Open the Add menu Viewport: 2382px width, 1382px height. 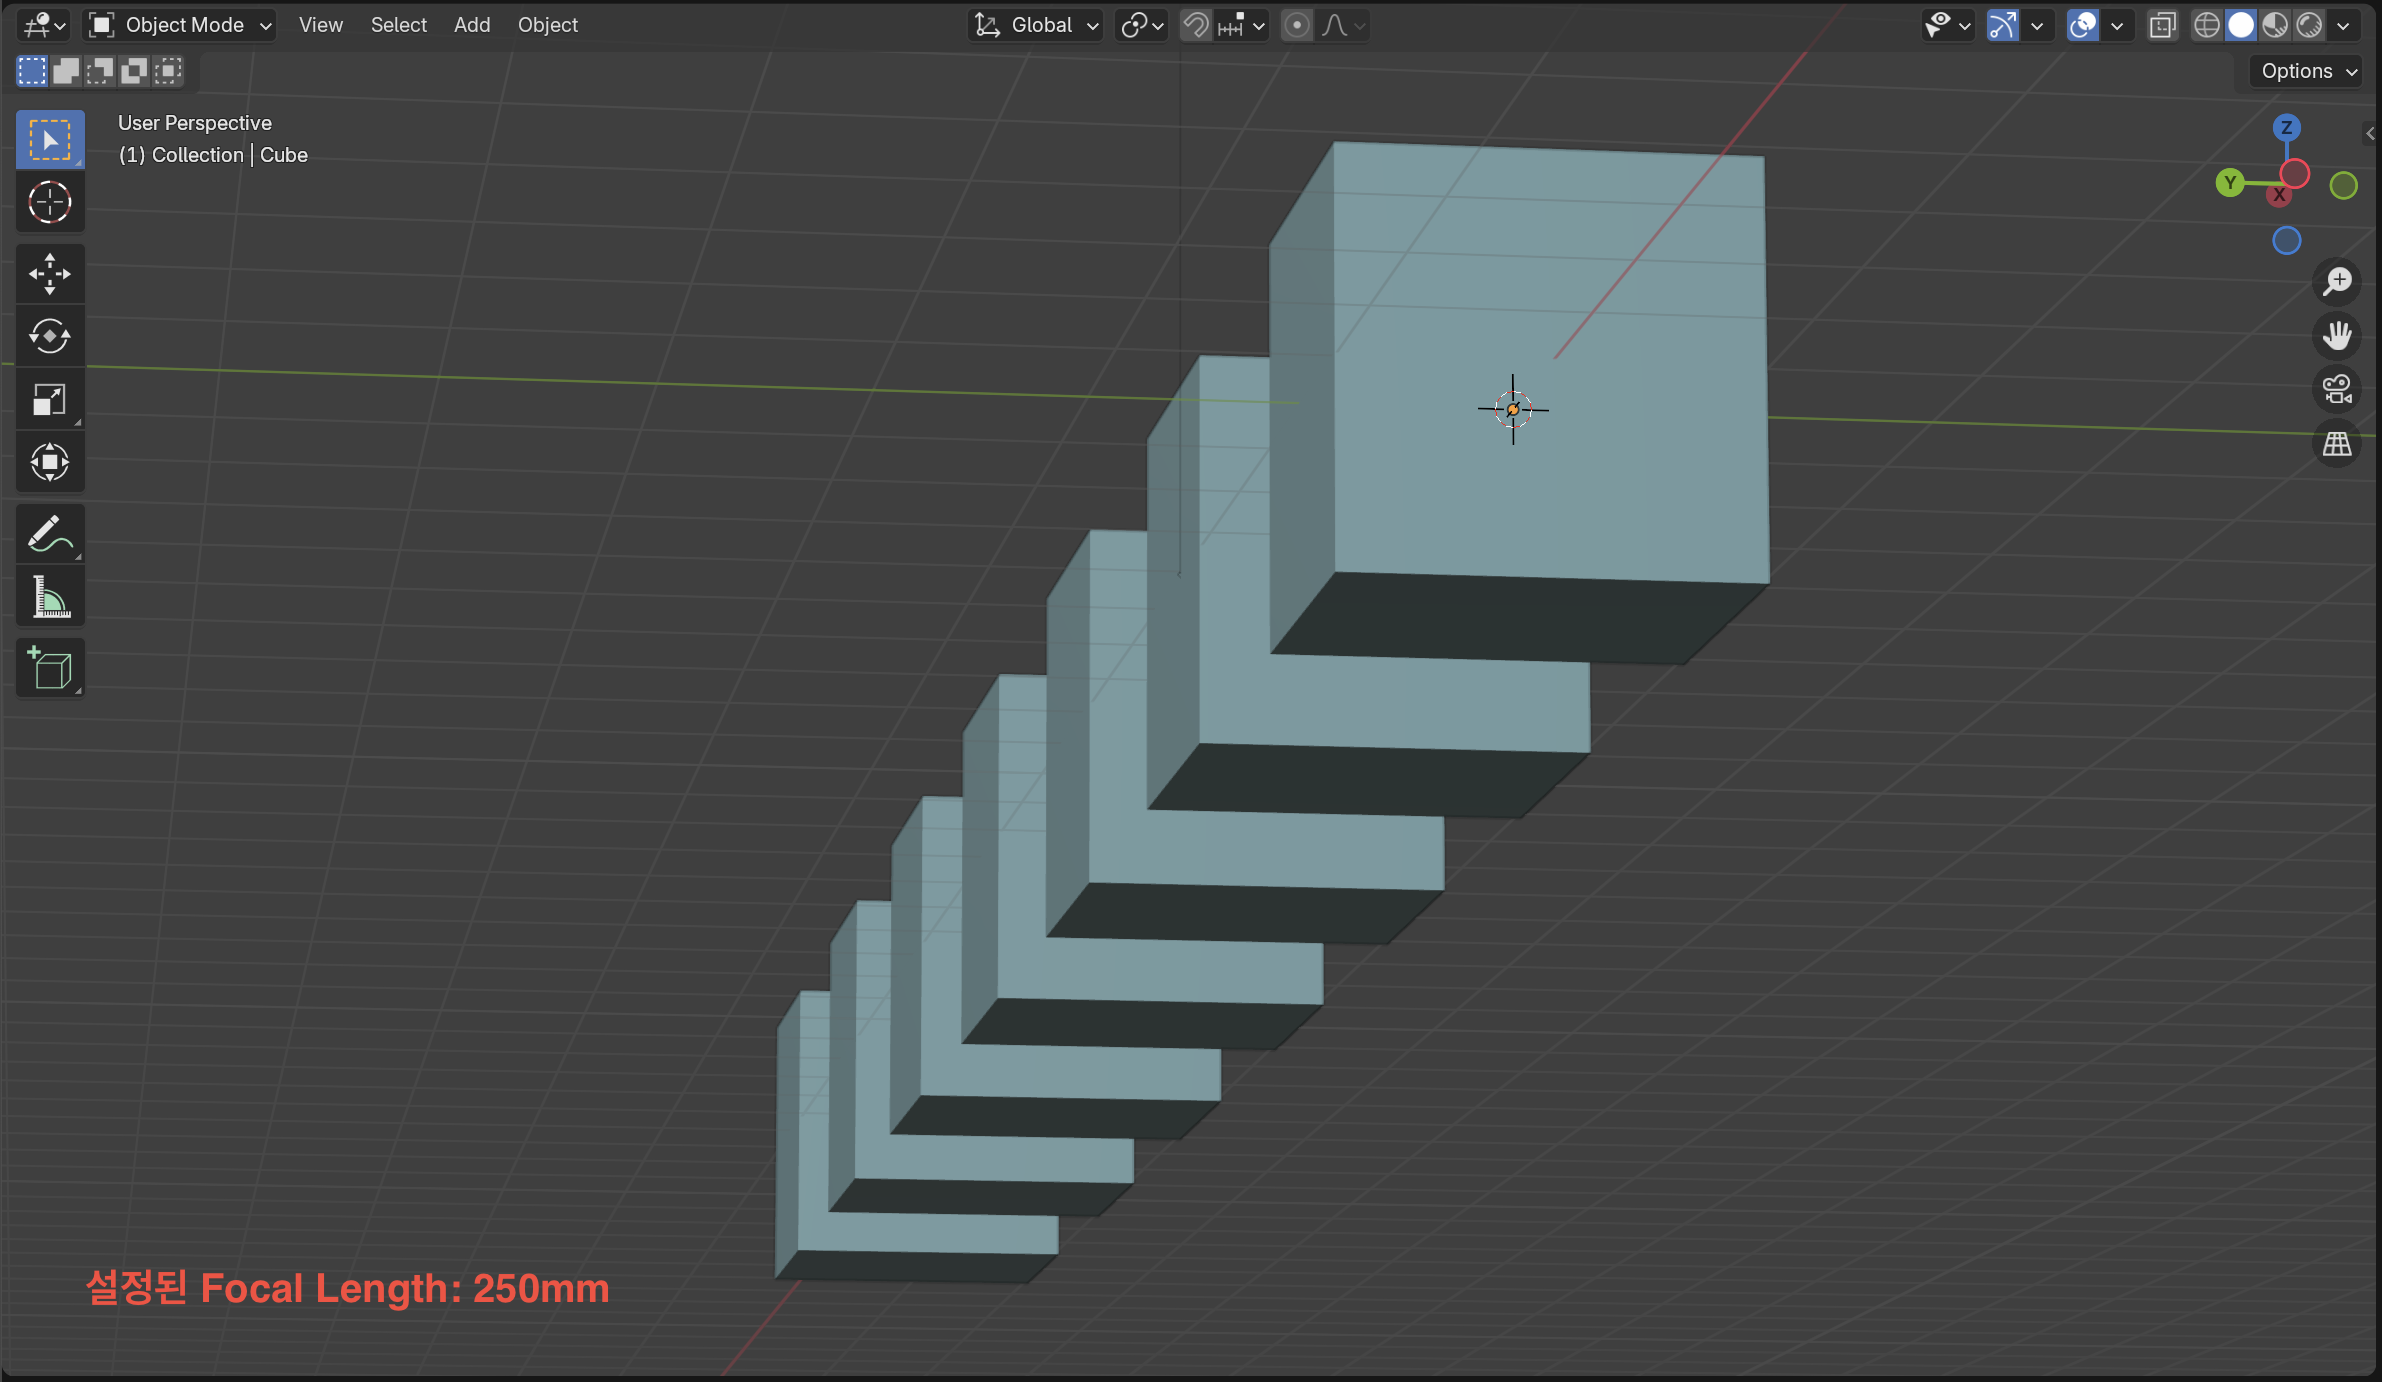tap(471, 25)
